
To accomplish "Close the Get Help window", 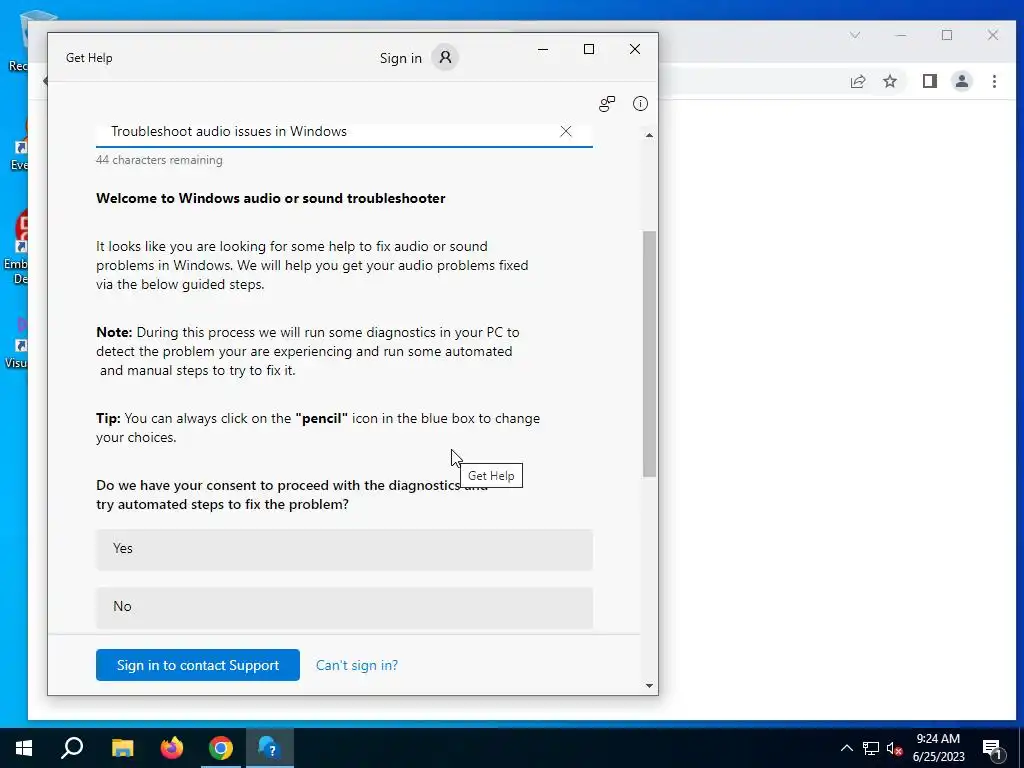I will click(635, 49).
